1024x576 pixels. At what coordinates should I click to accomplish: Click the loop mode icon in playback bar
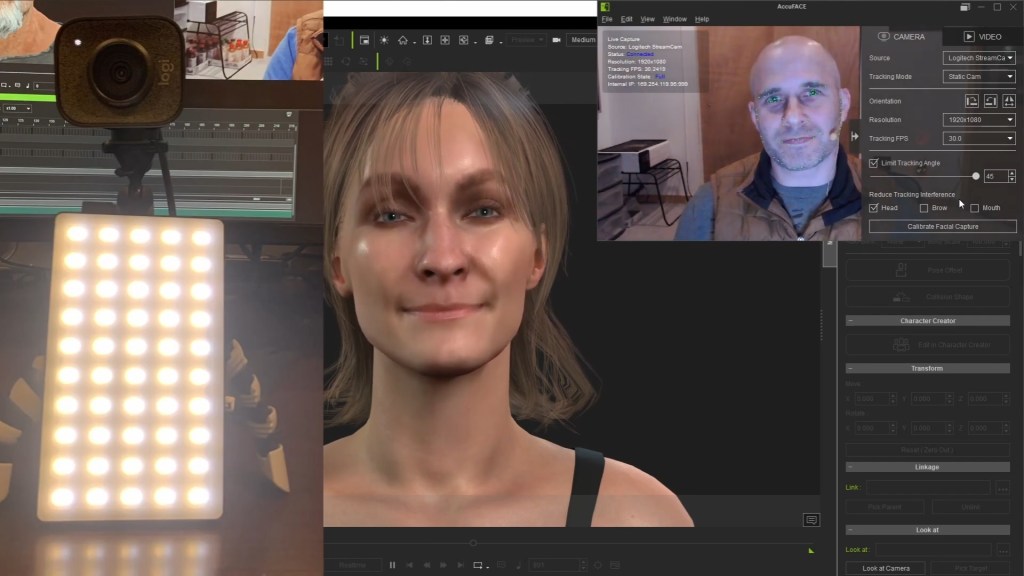tap(477, 565)
